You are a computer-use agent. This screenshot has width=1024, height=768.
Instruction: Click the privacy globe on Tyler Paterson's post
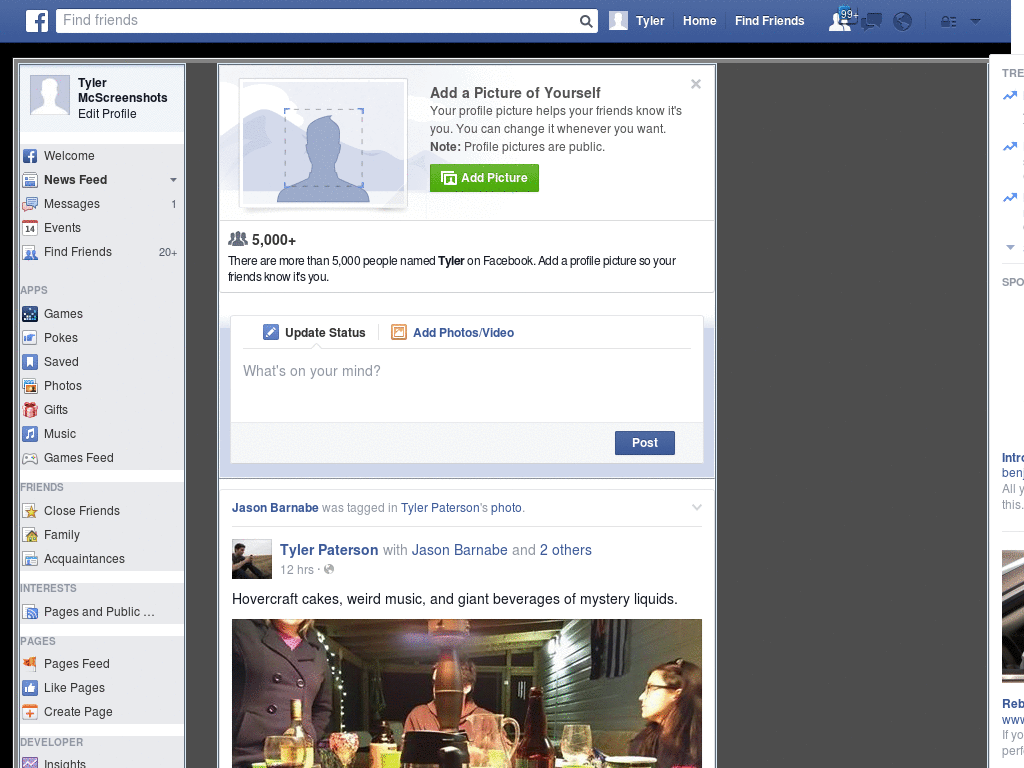pyautogui.click(x=328, y=570)
